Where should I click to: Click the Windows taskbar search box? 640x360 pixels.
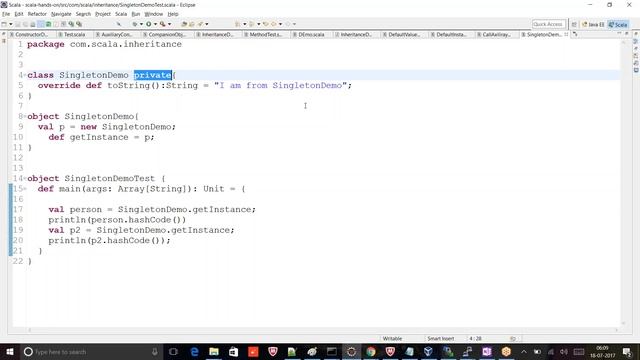coord(91,351)
